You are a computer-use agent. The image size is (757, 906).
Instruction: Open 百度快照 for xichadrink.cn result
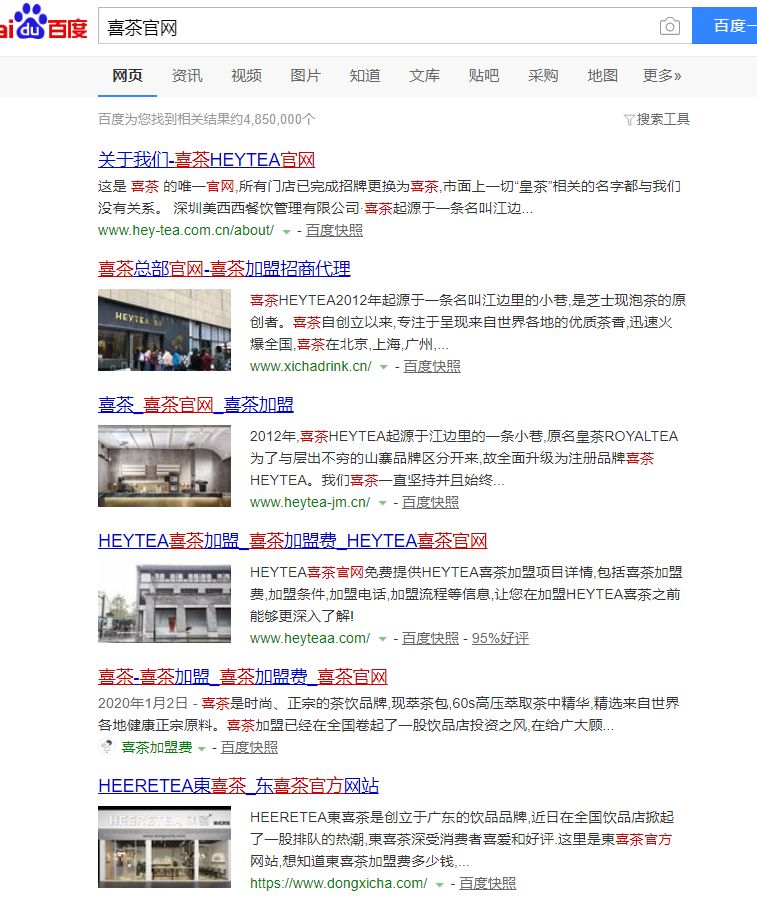(x=432, y=366)
